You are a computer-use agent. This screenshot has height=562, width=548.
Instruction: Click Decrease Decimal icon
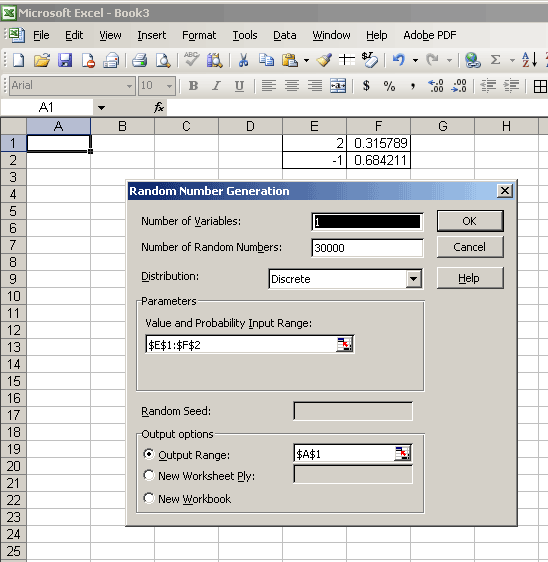coord(459,86)
